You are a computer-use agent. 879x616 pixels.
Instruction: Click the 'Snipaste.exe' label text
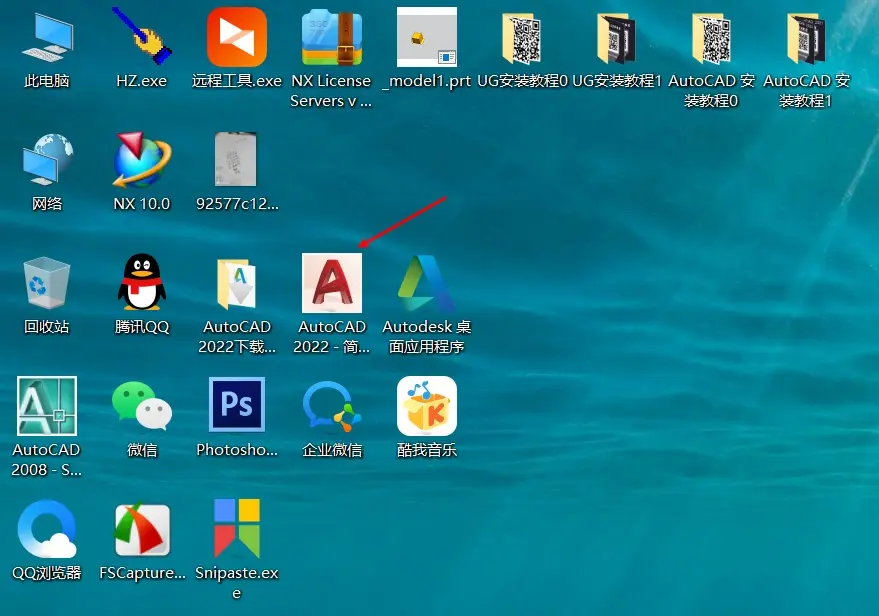(x=237, y=583)
